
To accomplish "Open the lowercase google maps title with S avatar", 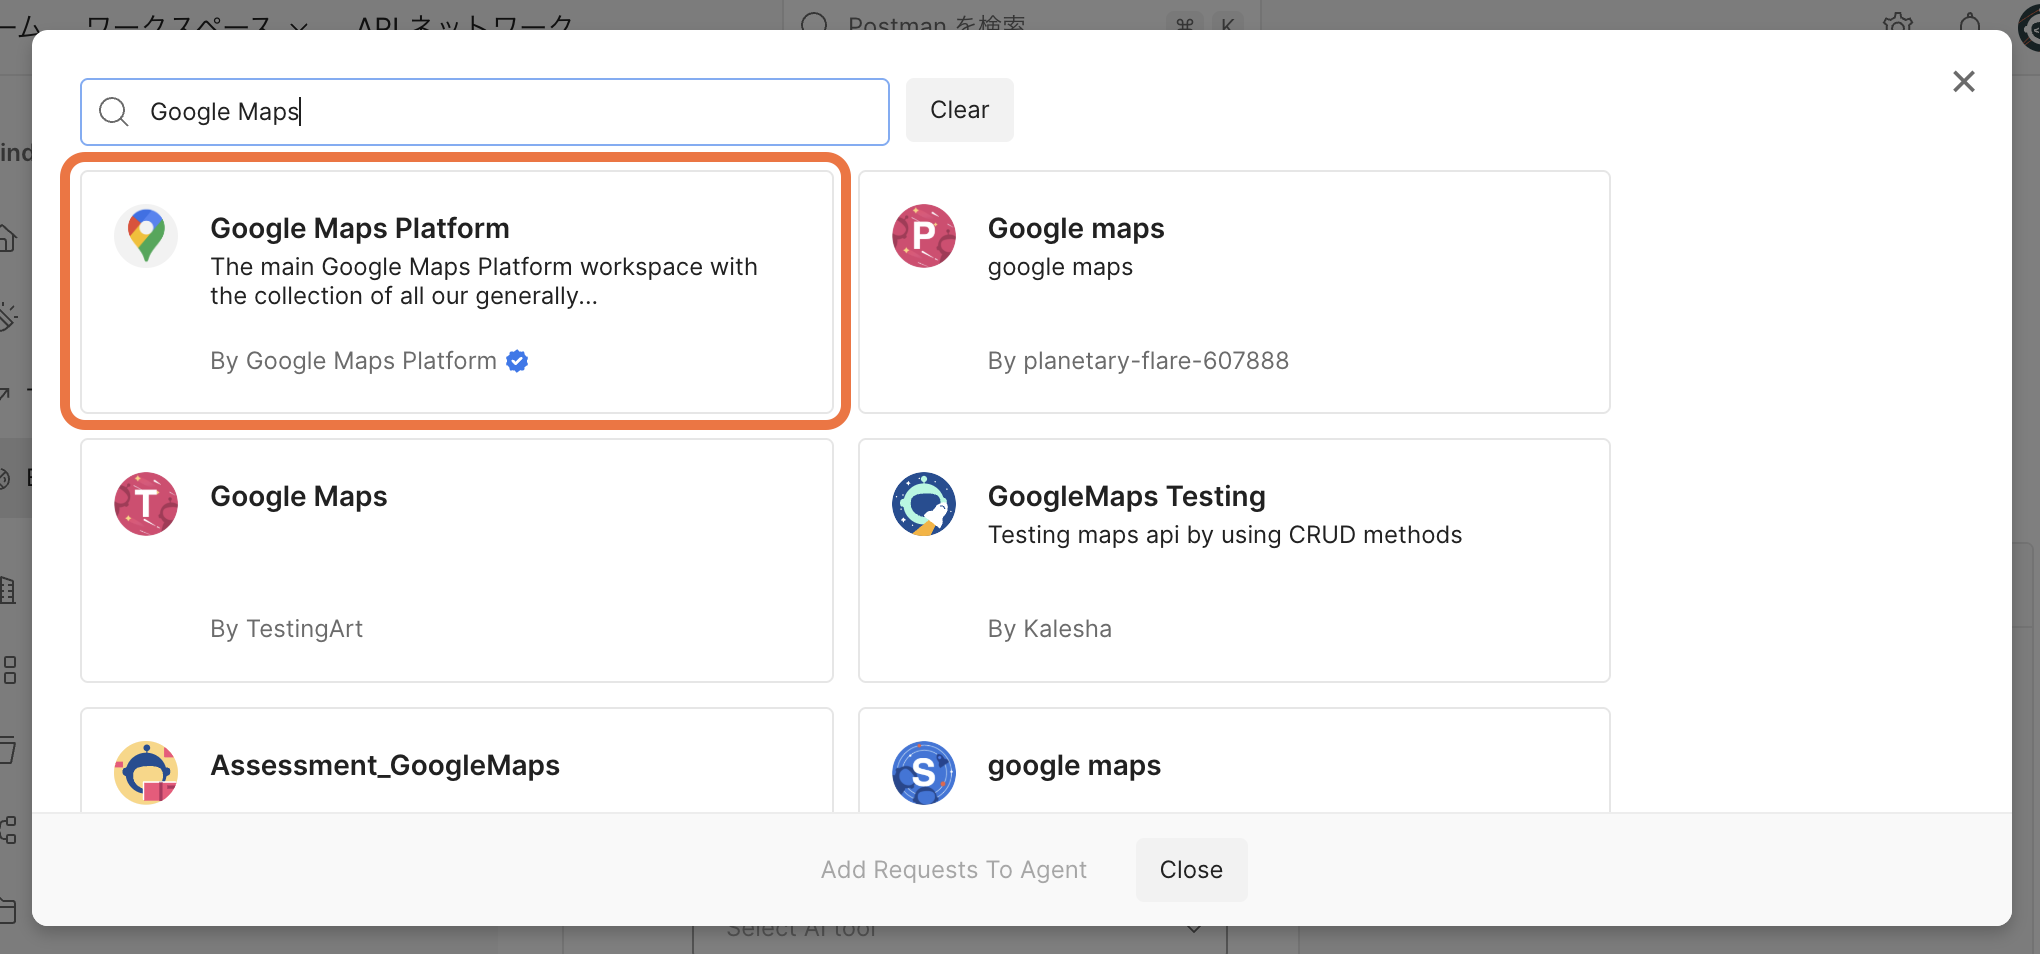I will (x=1074, y=765).
